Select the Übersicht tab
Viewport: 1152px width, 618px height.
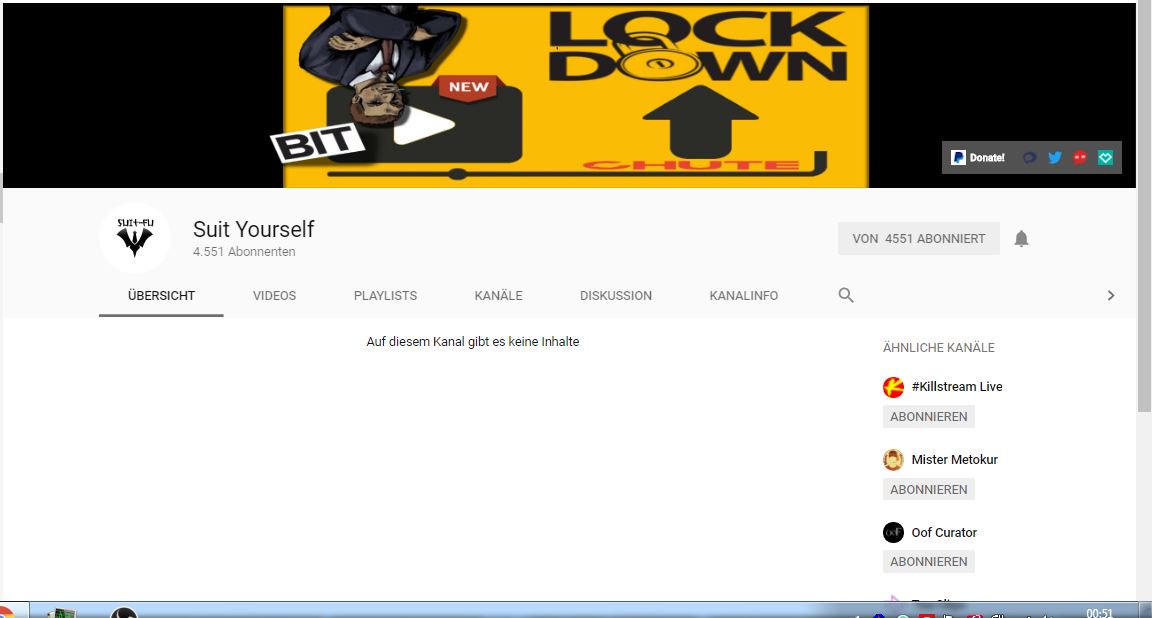(x=161, y=295)
